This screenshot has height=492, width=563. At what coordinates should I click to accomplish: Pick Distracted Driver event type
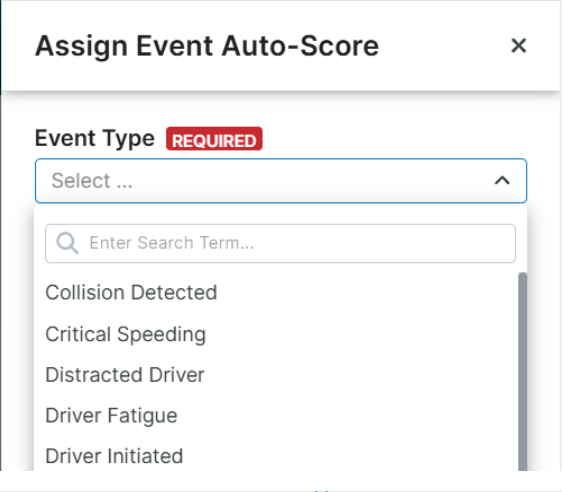(x=125, y=375)
